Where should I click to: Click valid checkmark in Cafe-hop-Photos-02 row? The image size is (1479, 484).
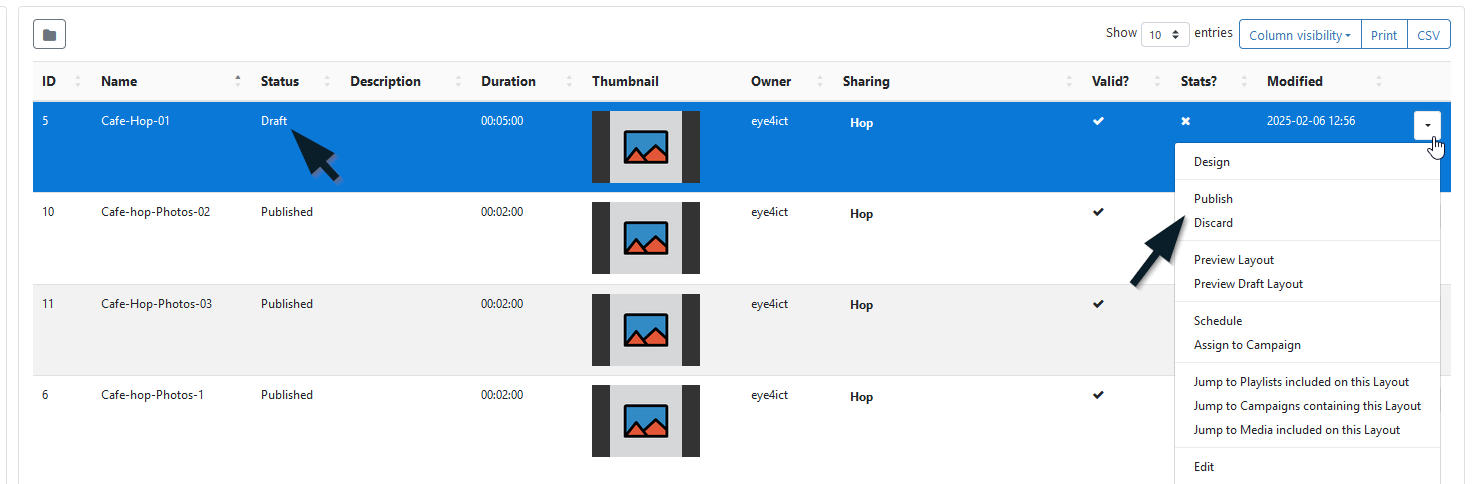(1098, 212)
